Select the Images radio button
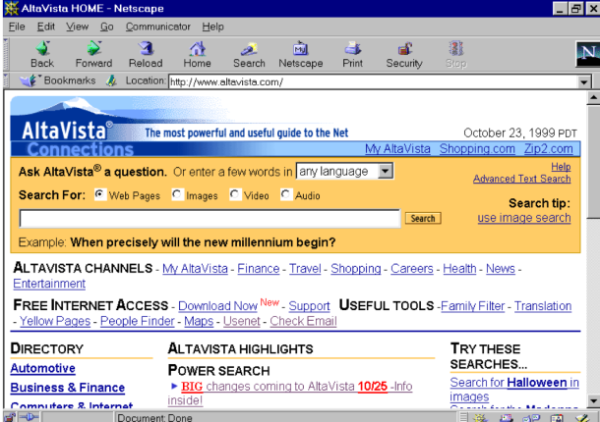 coord(178,195)
